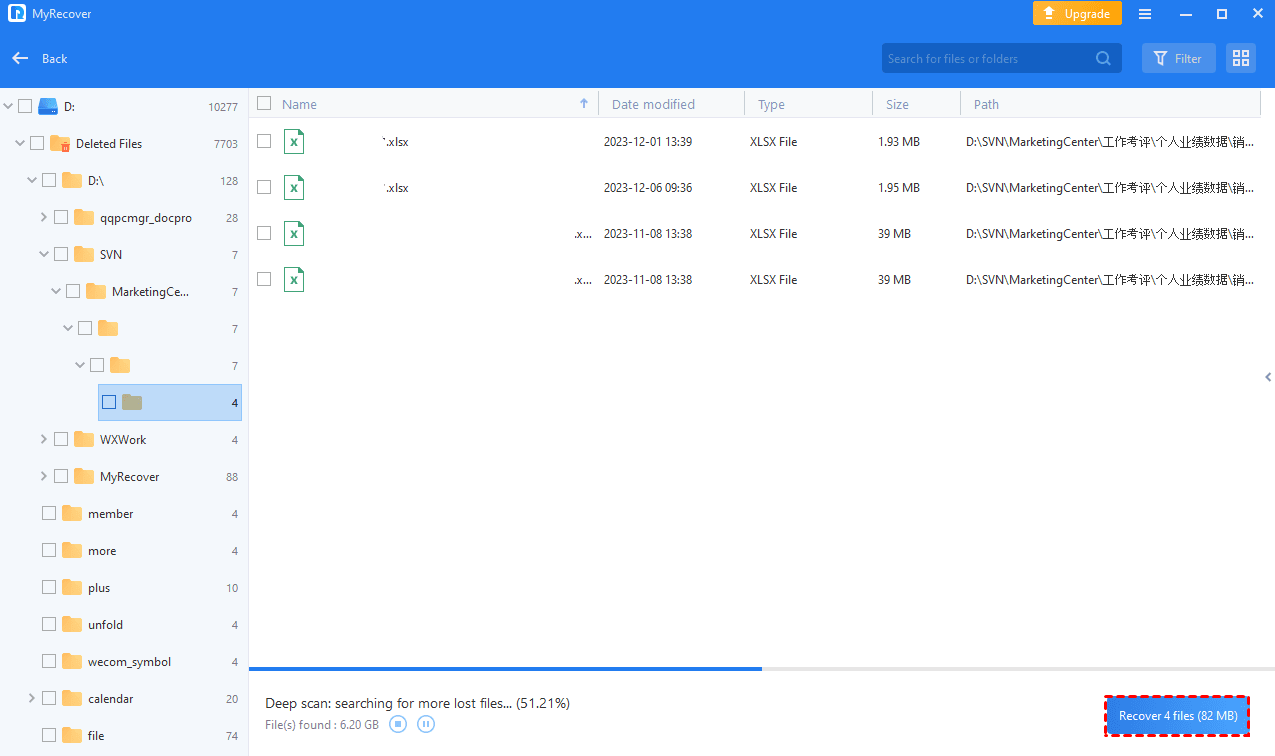
Task: Pause the deep scan
Action: [426, 724]
